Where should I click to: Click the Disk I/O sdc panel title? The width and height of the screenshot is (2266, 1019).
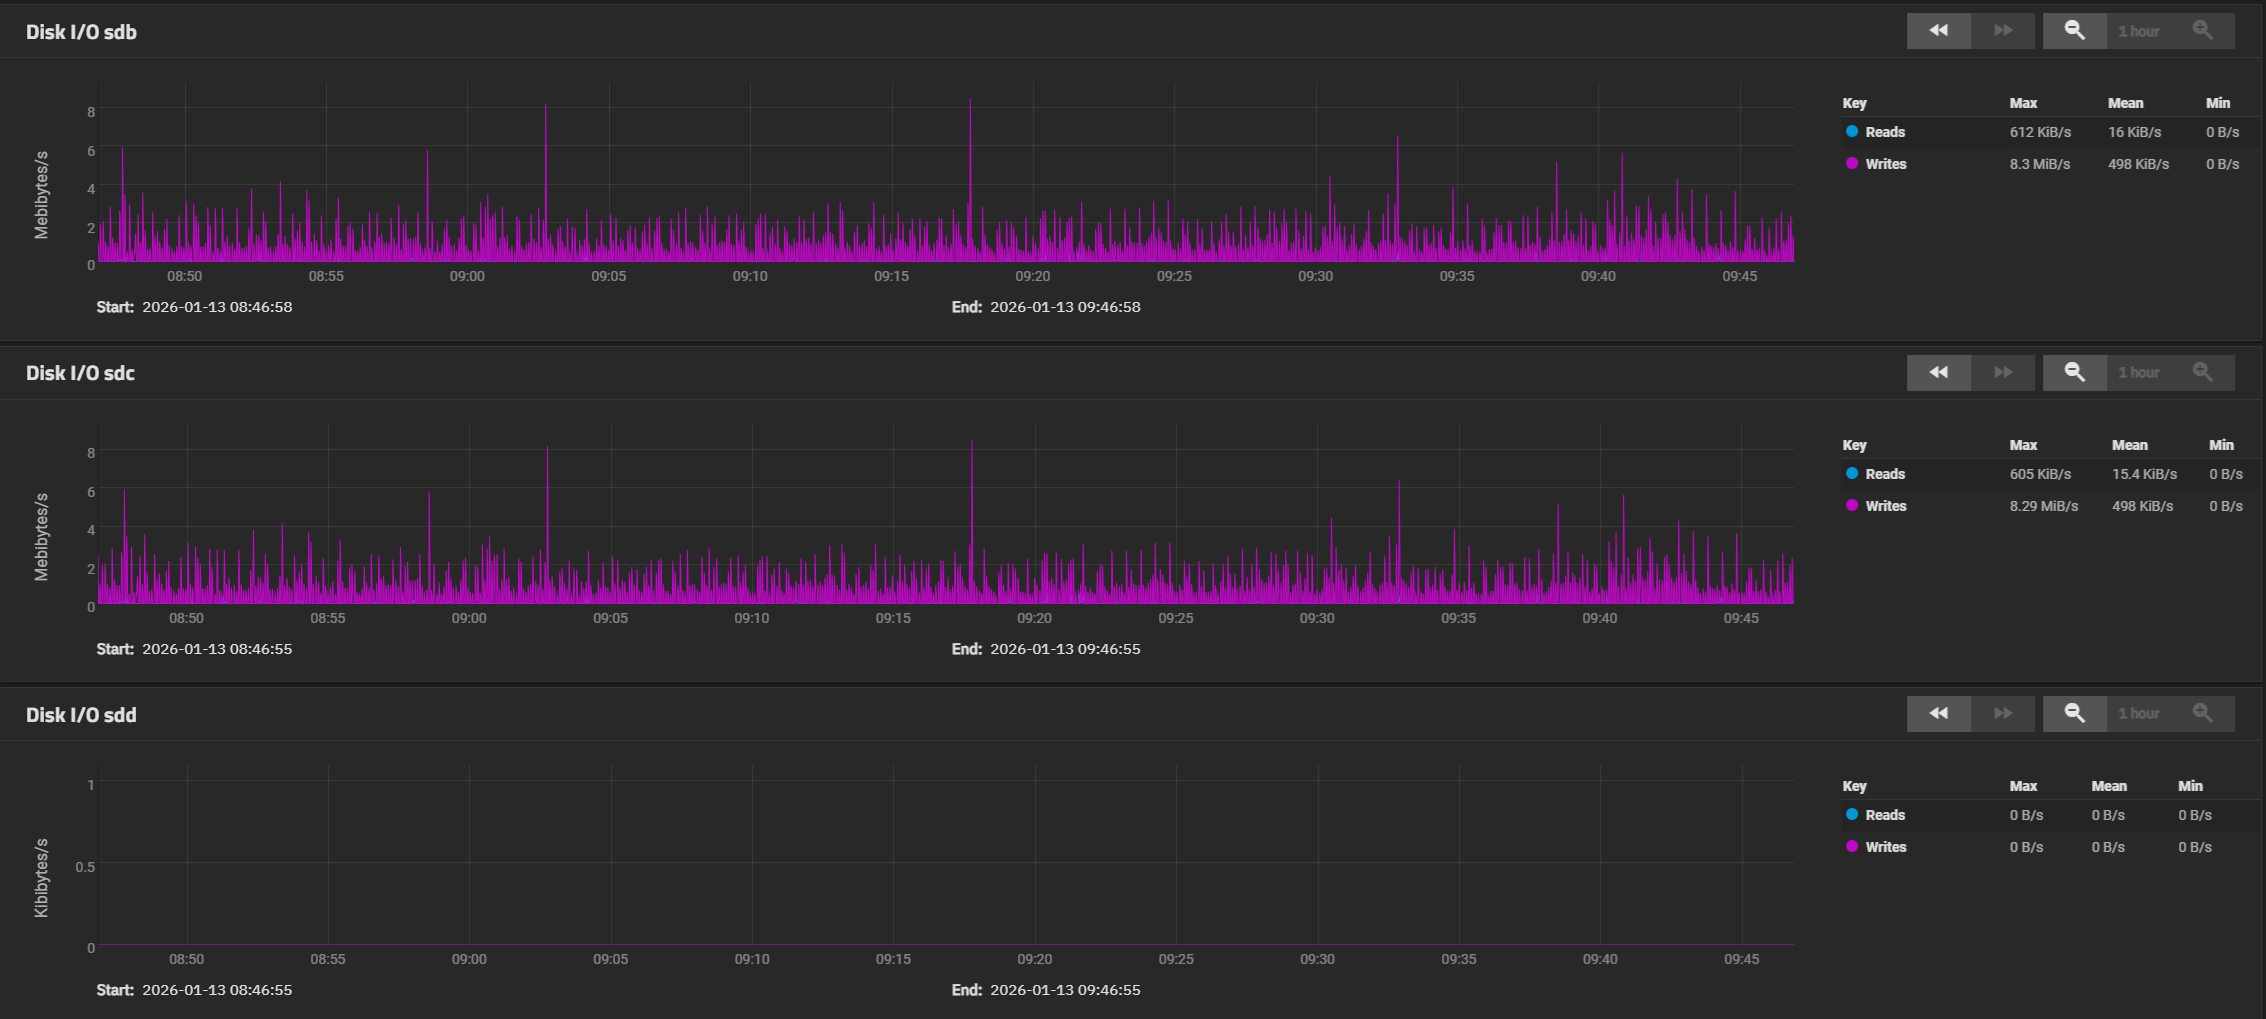(x=80, y=373)
